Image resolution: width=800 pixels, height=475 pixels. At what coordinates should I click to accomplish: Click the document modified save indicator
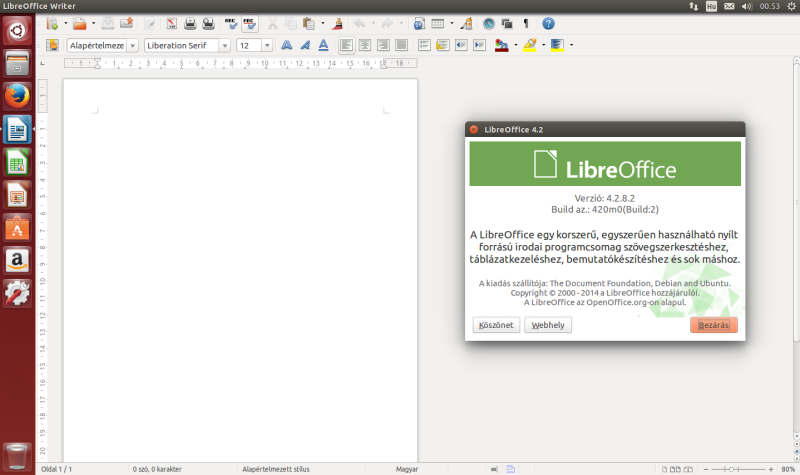pos(510,469)
